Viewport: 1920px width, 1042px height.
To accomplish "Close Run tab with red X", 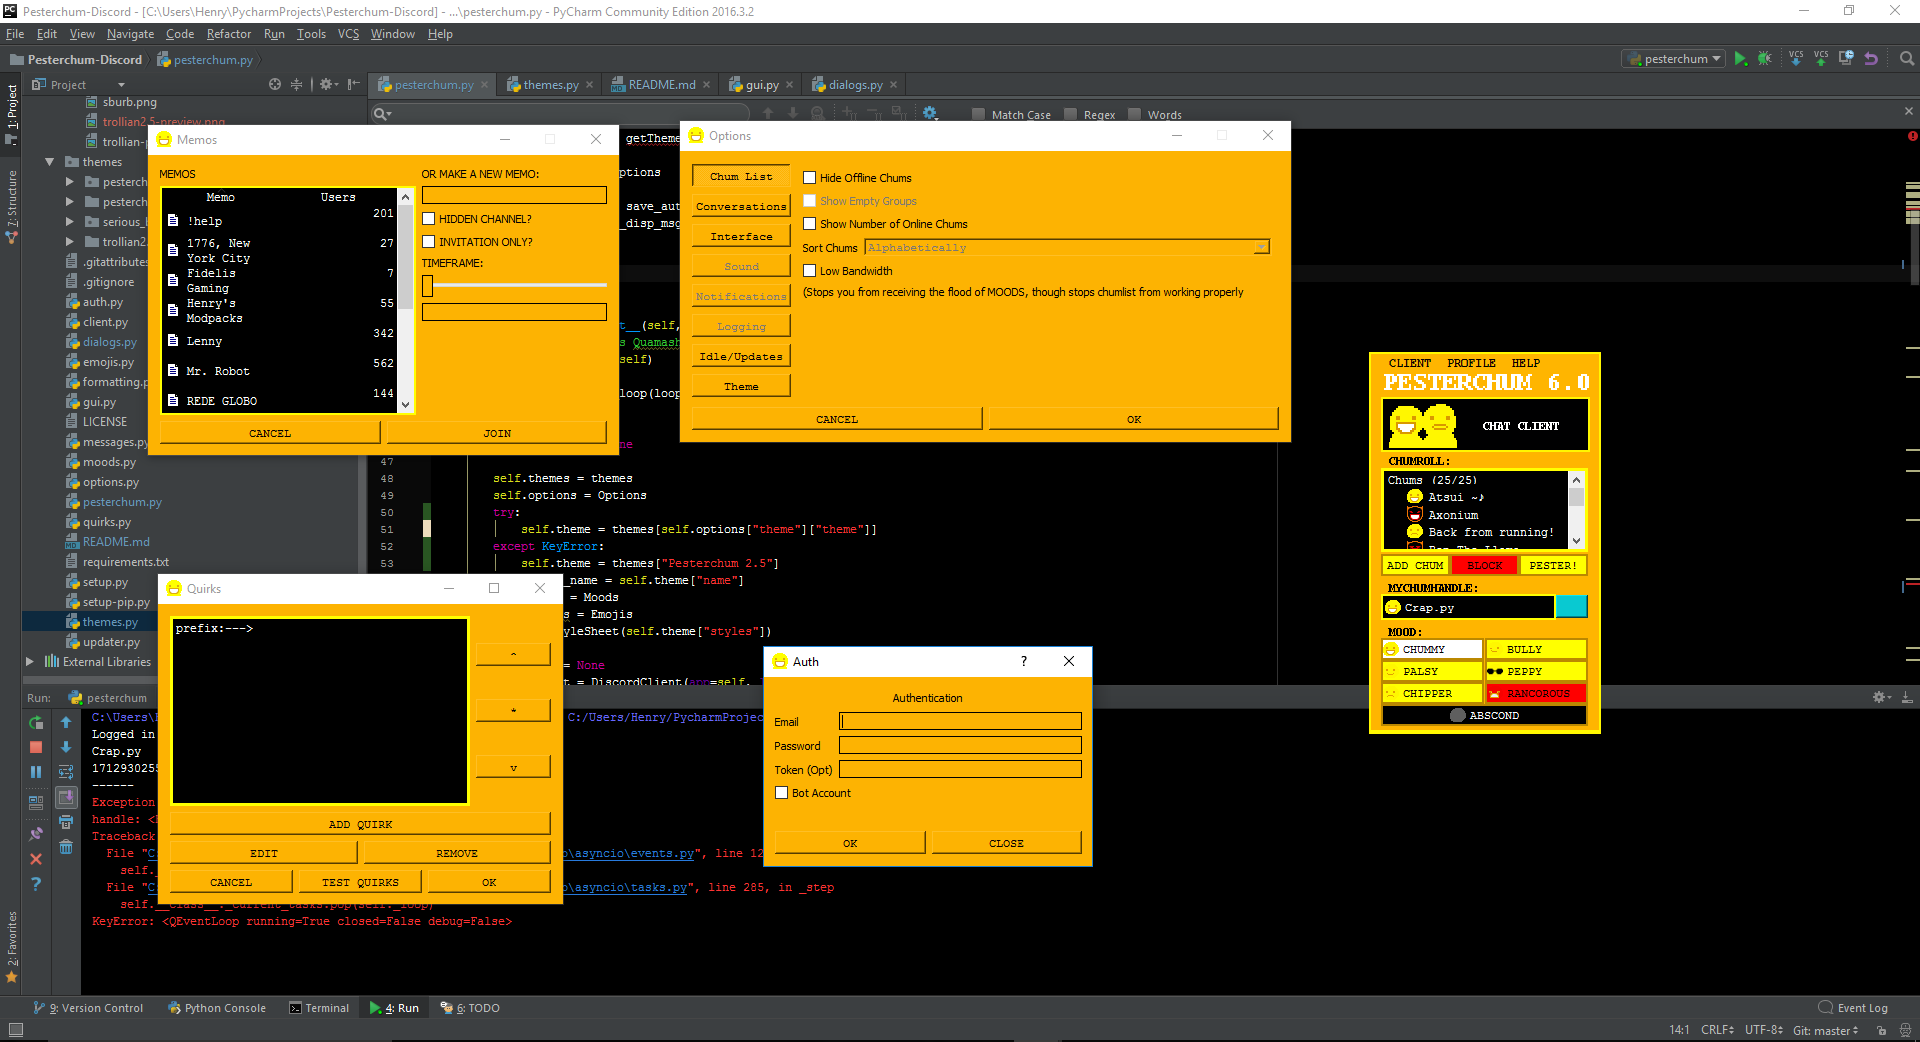I will point(36,859).
